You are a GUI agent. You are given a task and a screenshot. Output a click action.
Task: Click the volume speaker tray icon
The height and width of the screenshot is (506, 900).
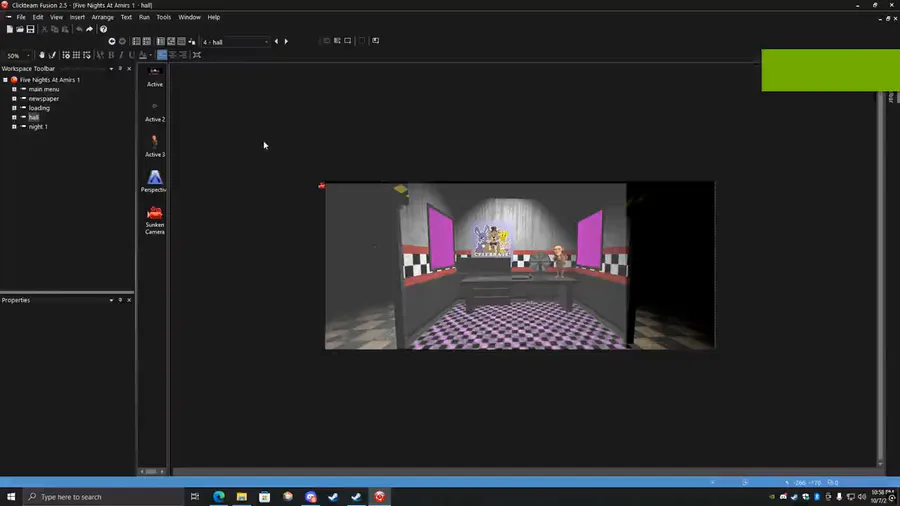tap(862, 497)
